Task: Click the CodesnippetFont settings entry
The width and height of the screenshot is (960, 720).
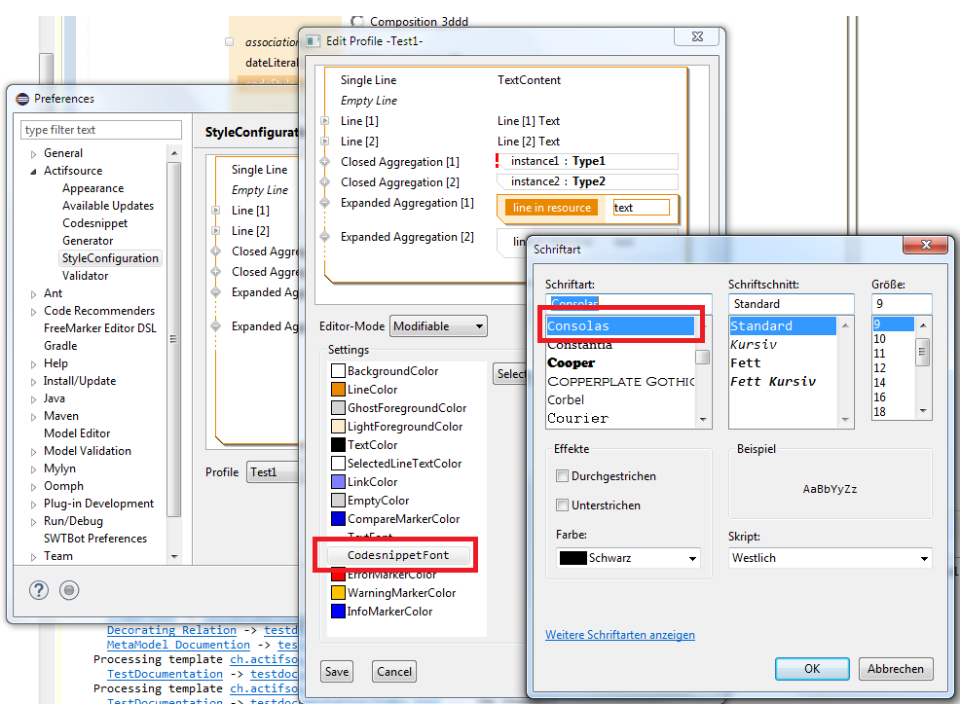Action: click(398, 555)
